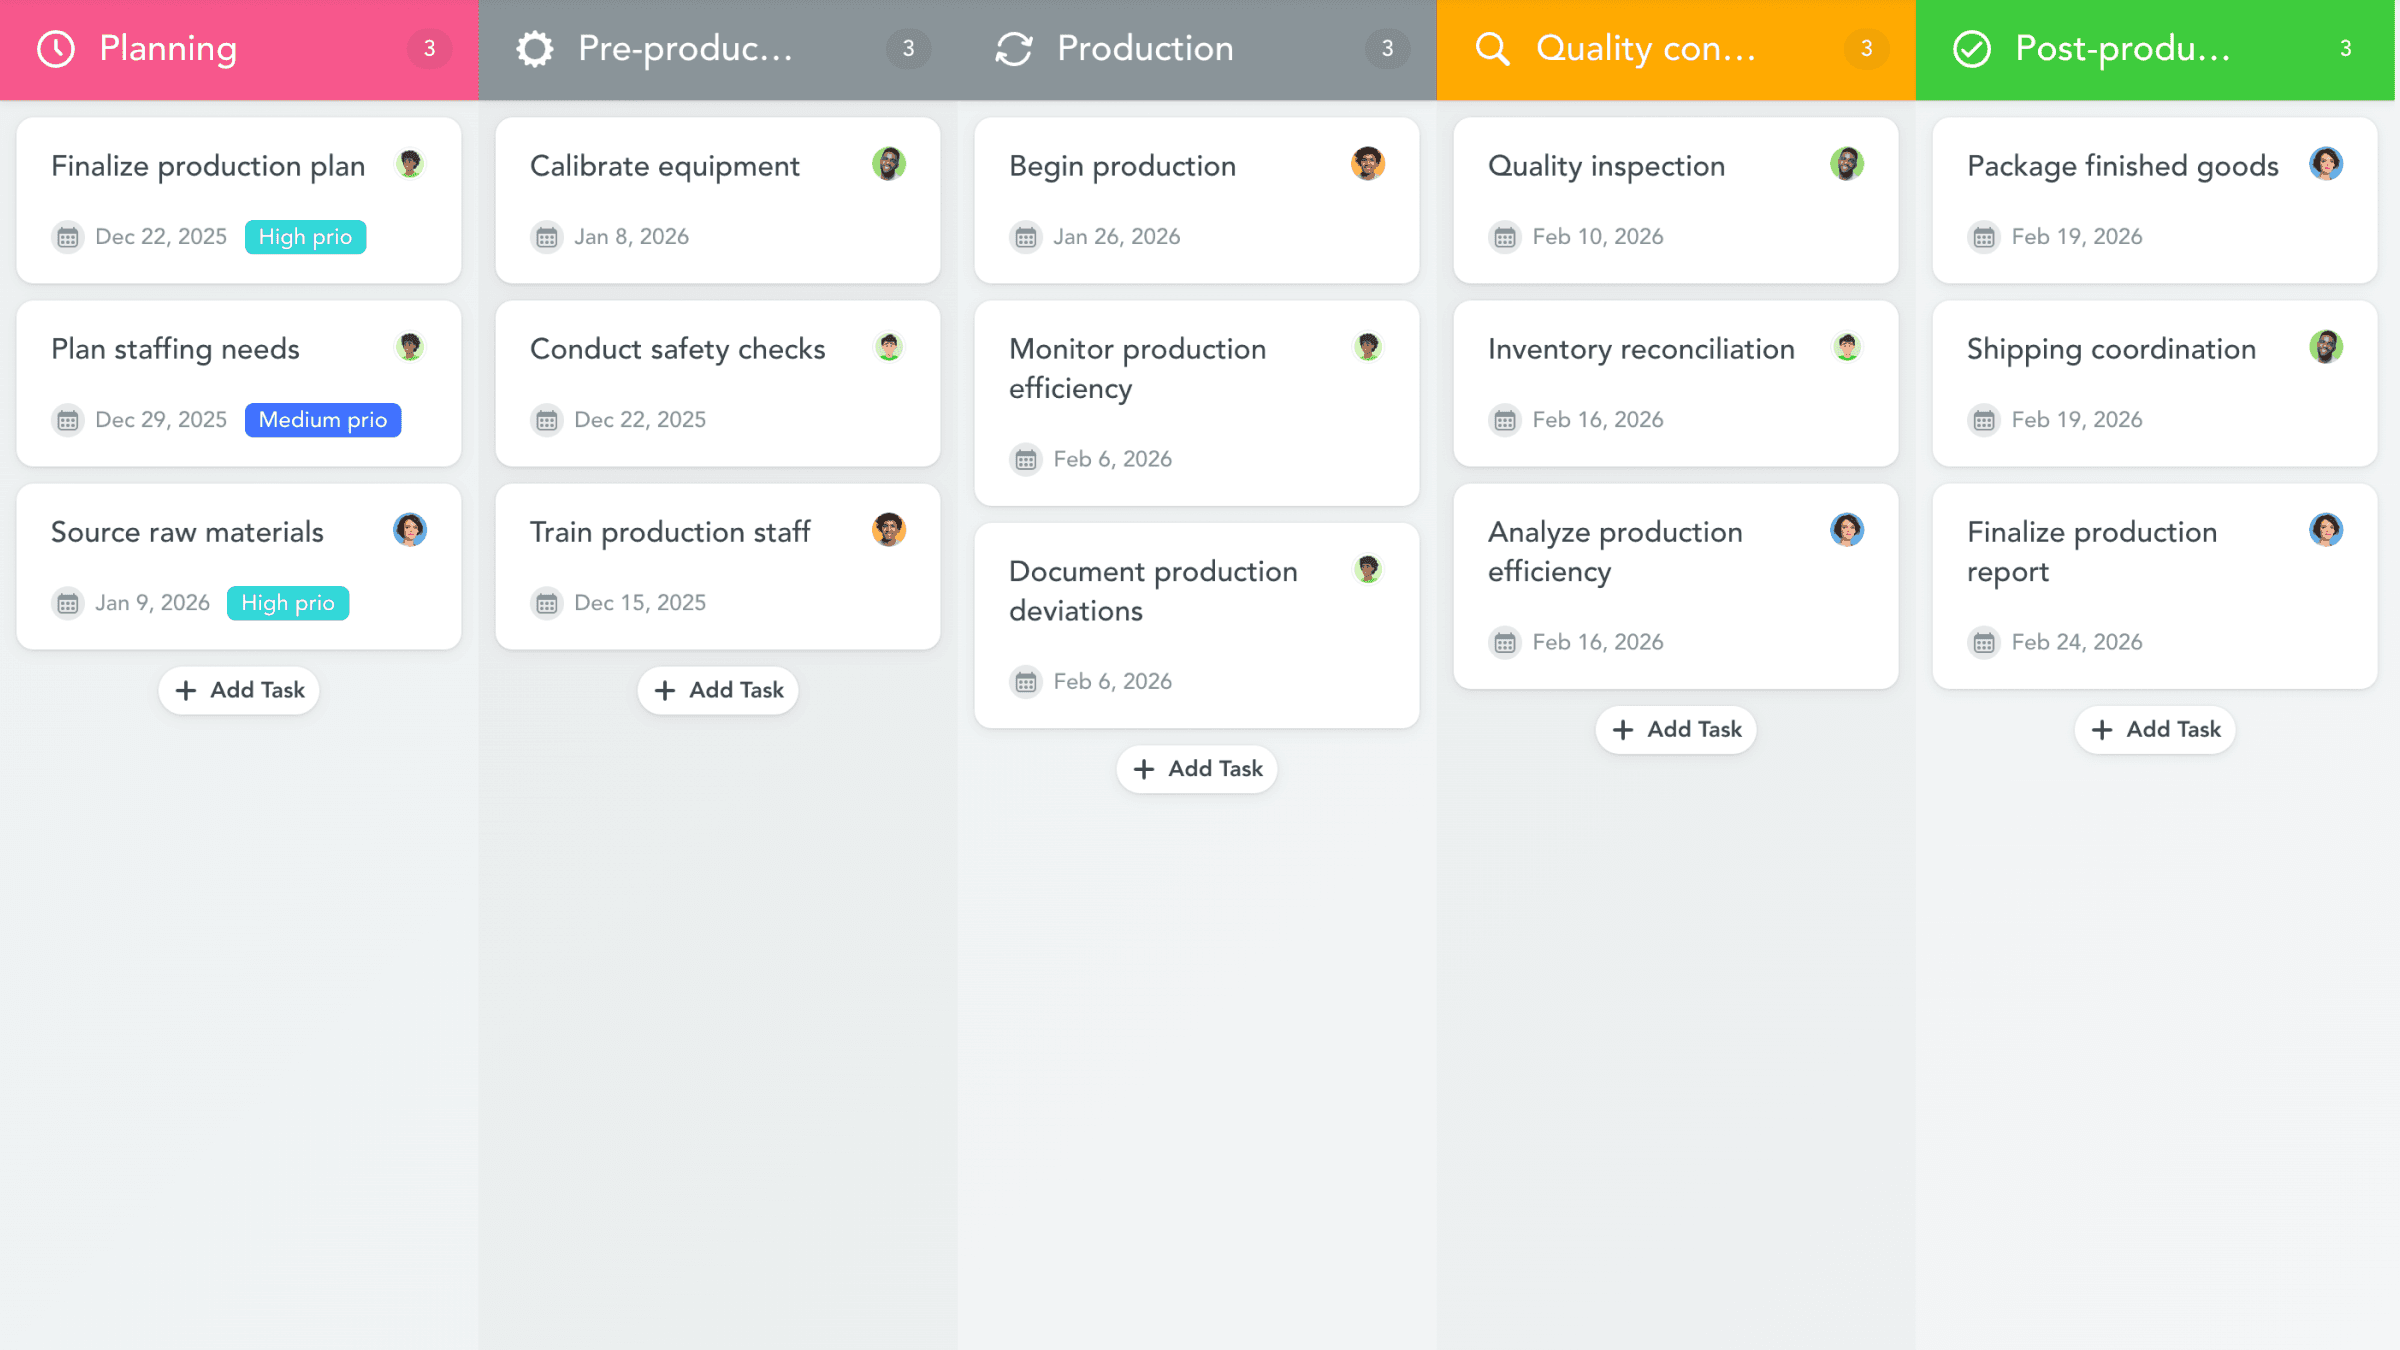This screenshot has height=1350, width=2400.
Task: Click assignee avatar on Begin production card
Action: click(x=1367, y=164)
